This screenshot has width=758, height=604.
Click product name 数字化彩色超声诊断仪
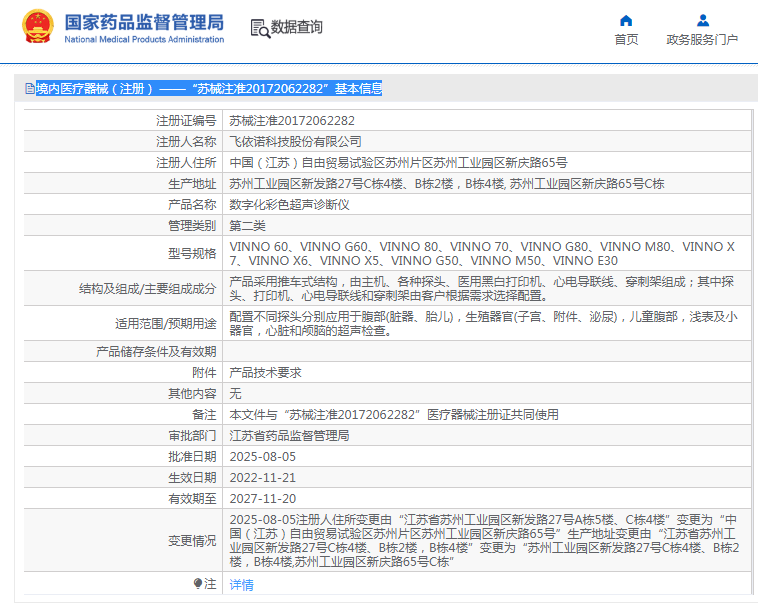tap(289, 205)
